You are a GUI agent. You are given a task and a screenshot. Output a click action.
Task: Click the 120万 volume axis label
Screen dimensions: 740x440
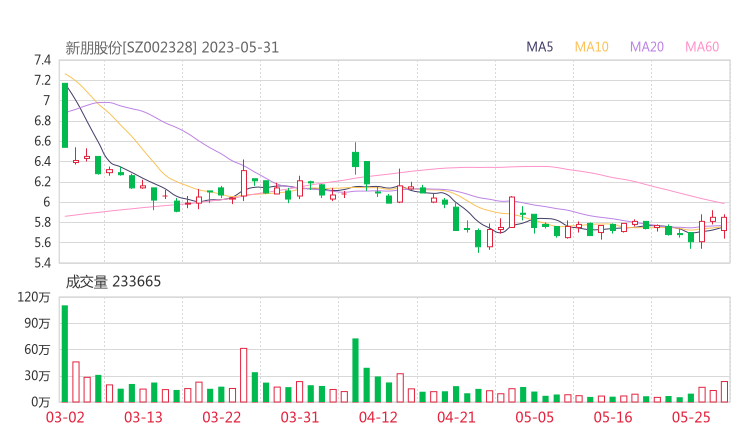[34, 297]
